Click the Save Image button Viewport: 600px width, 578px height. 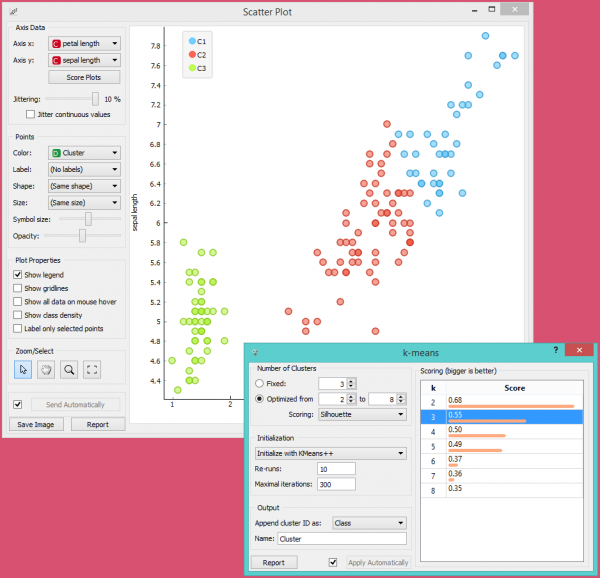pyautogui.click(x=38, y=424)
